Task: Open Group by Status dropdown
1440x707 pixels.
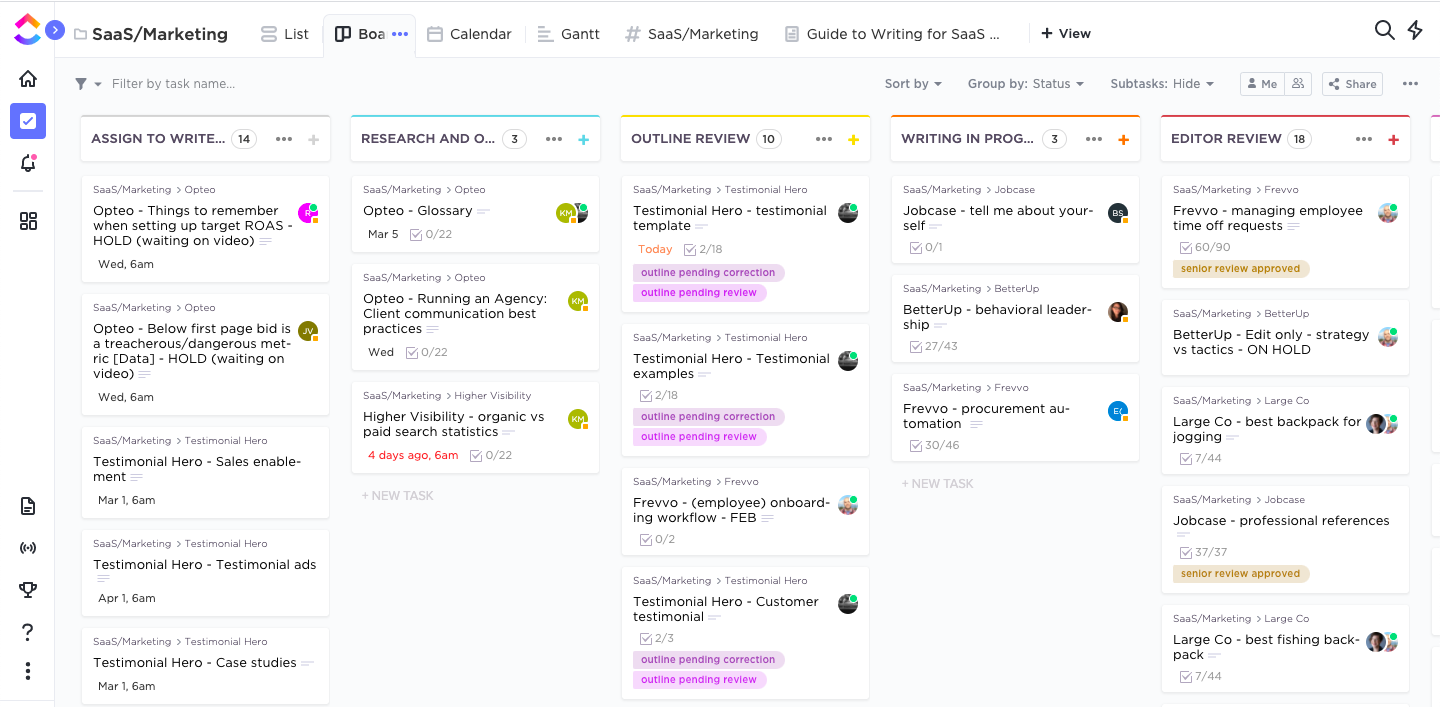Action: click(1025, 84)
